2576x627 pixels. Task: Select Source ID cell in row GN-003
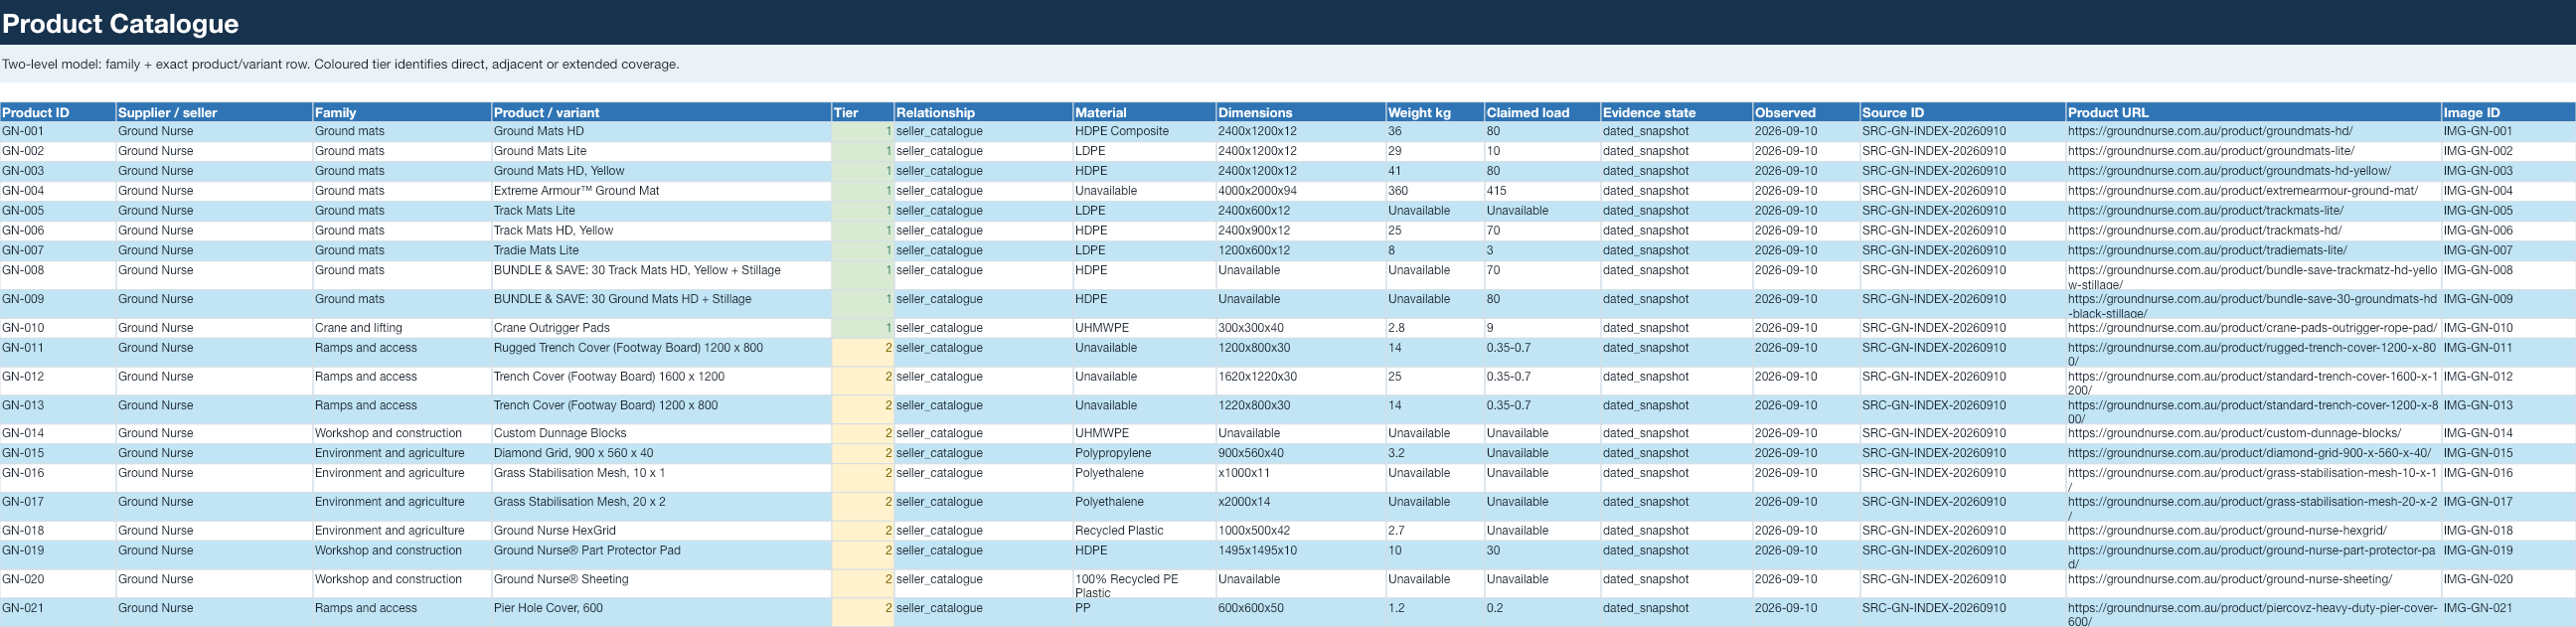pos(1962,171)
